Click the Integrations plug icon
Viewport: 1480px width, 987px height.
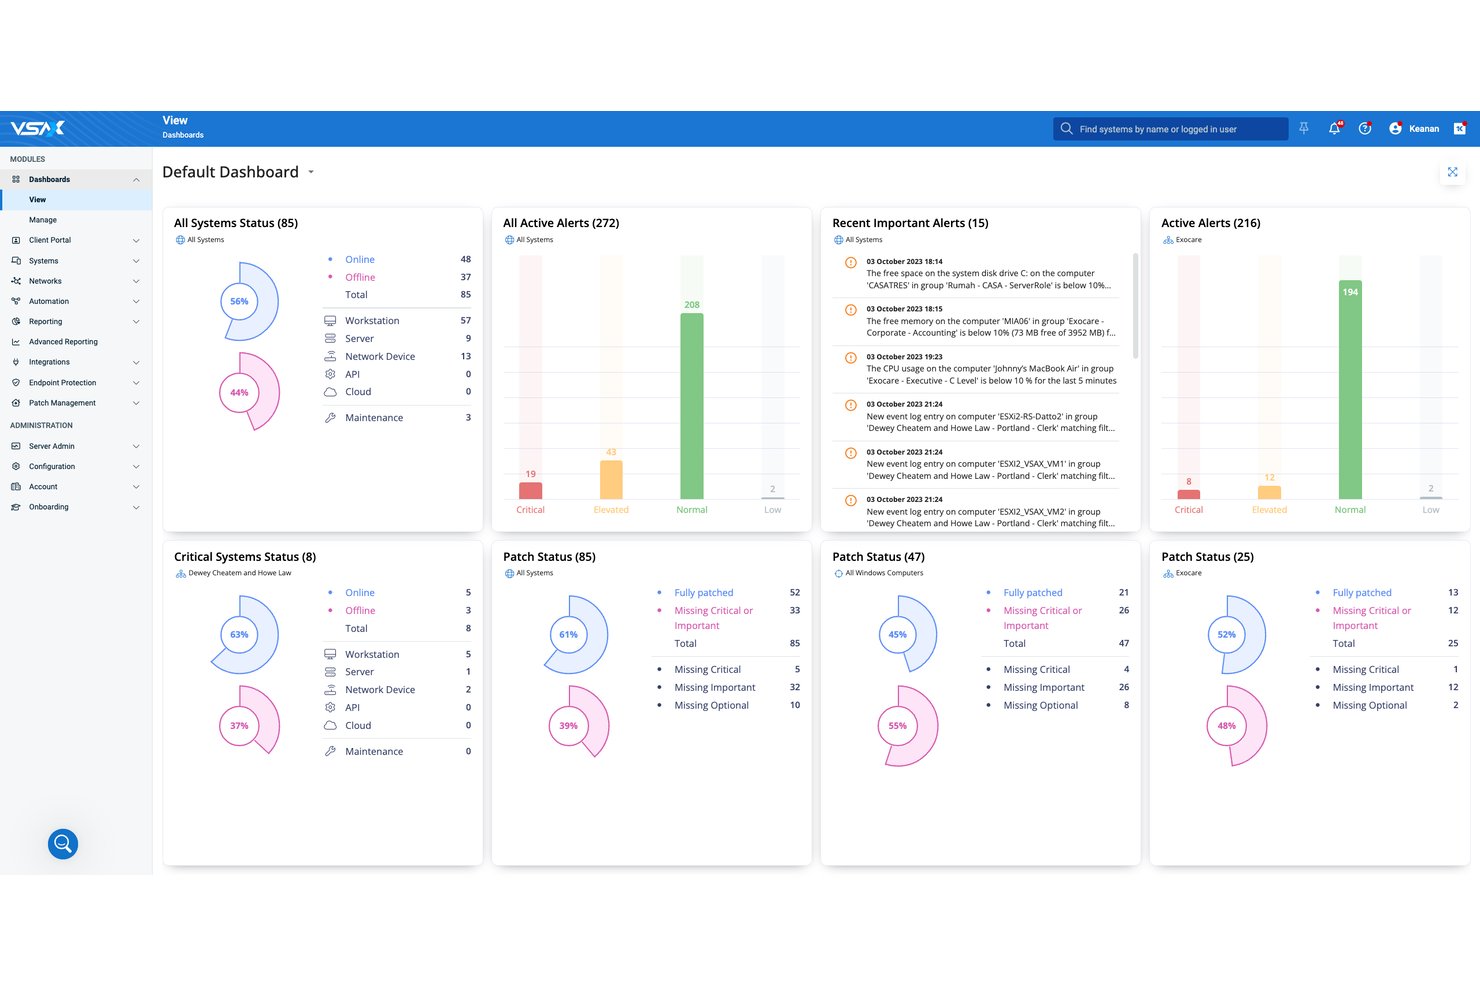(x=16, y=362)
